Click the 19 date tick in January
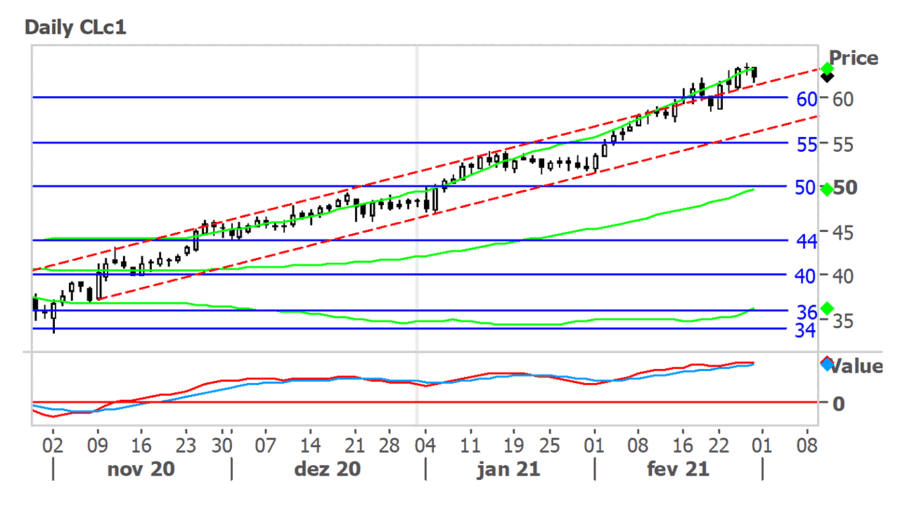 [513, 444]
